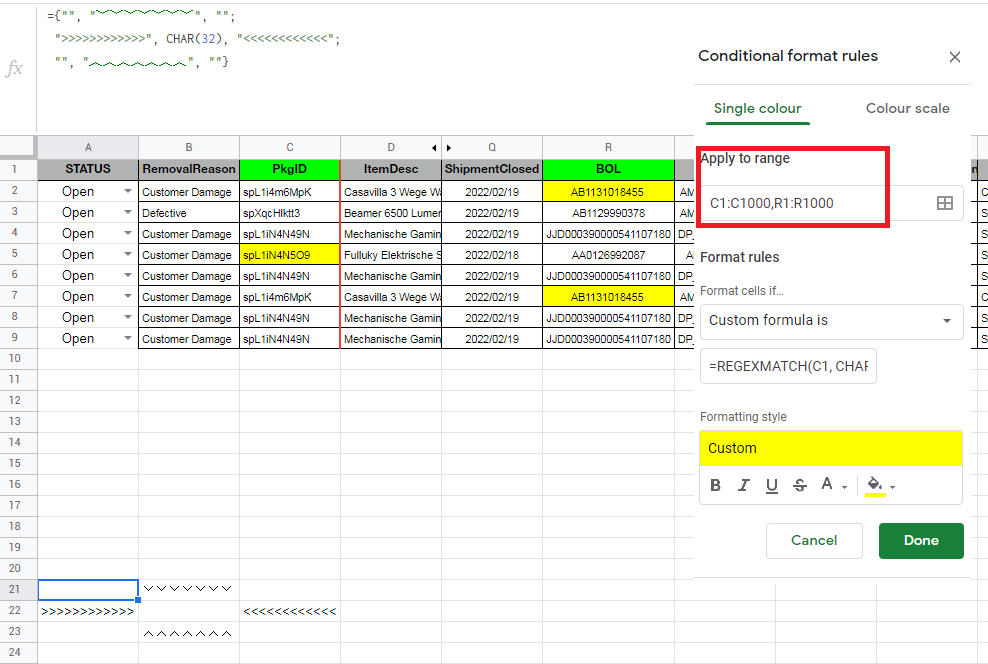Select the AA0126992087 cell
This screenshot has width=988, height=664.
coord(608,255)
